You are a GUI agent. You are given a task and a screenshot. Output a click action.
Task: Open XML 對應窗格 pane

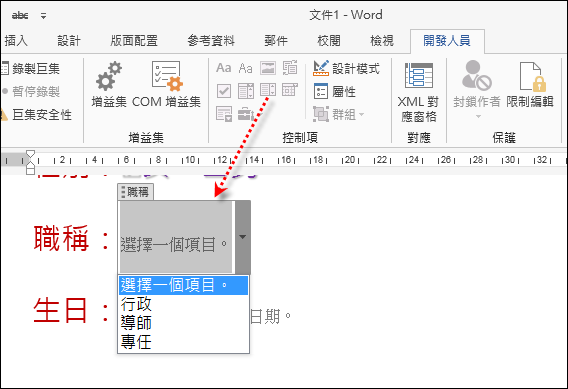[418, 92]
